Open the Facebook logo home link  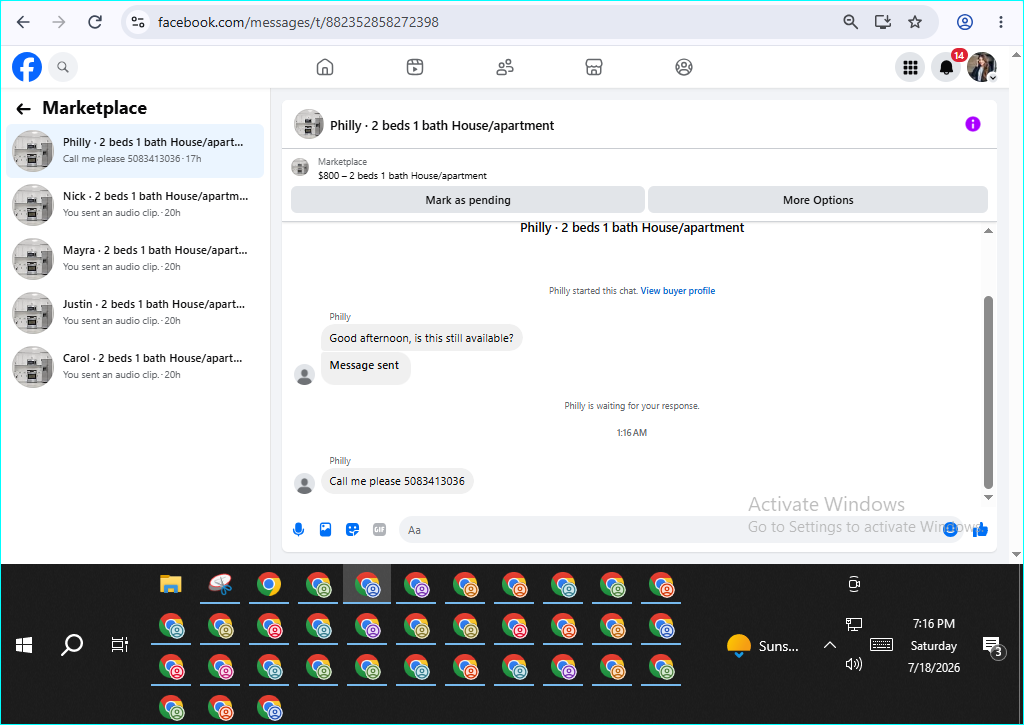click(27, 67)
